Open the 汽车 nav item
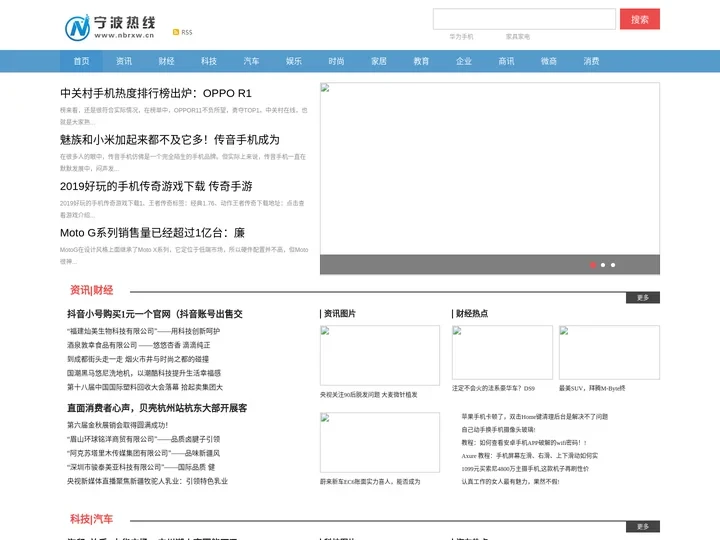 (251, 61)
